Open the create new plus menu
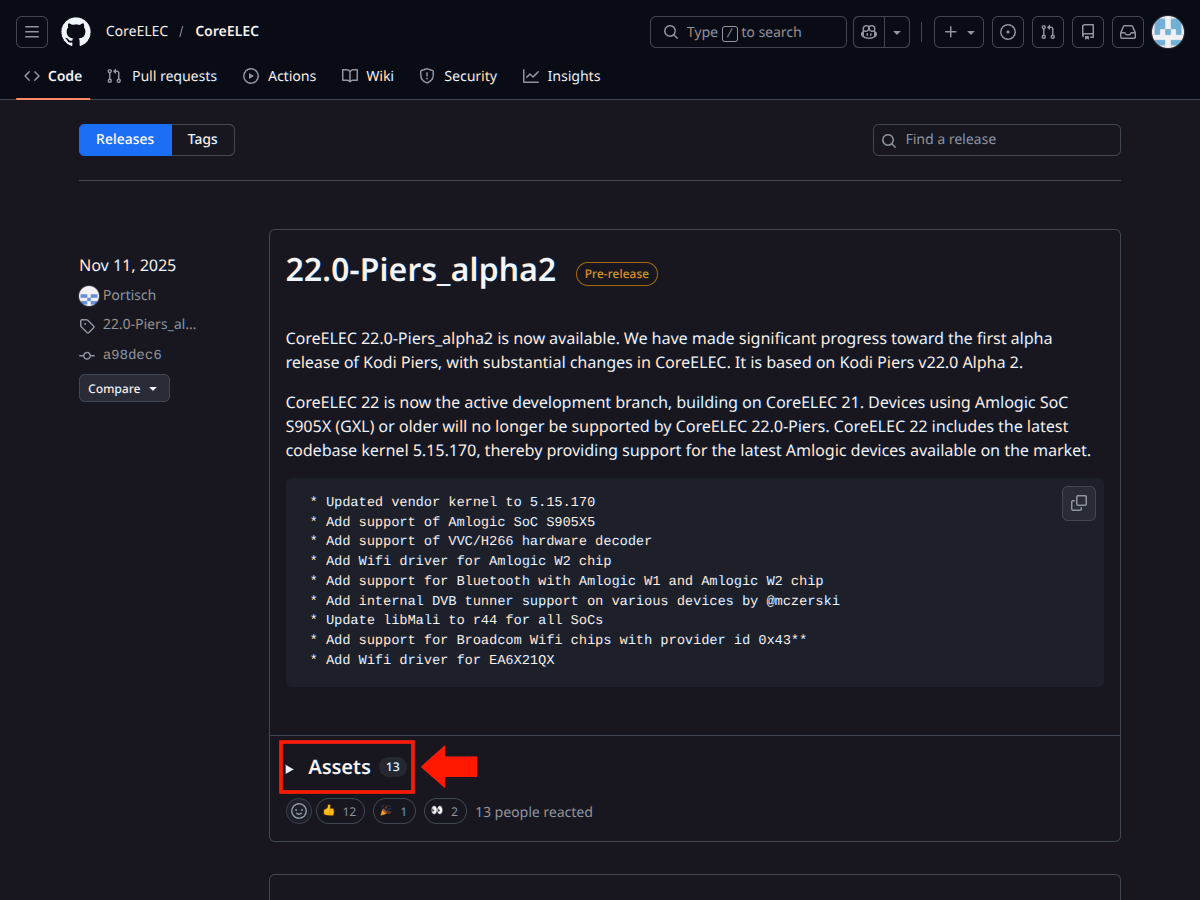This screenshot has width=1200, height=900. [x=959, y=32]
